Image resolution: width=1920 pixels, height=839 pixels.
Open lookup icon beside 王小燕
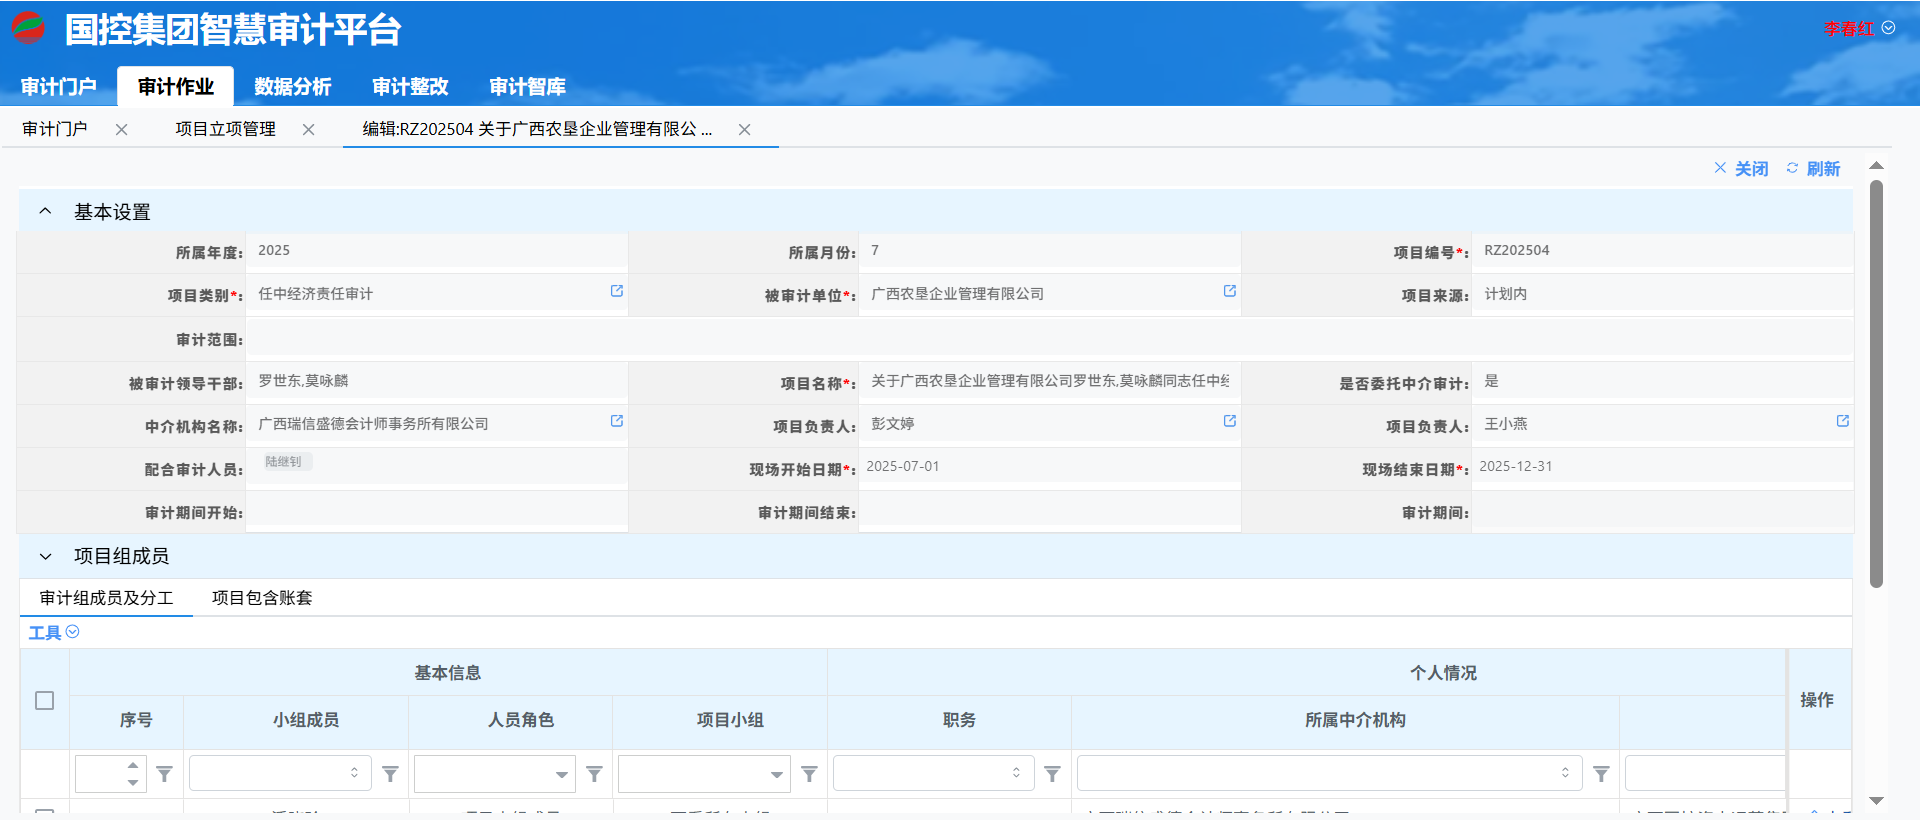point(1843,421)
